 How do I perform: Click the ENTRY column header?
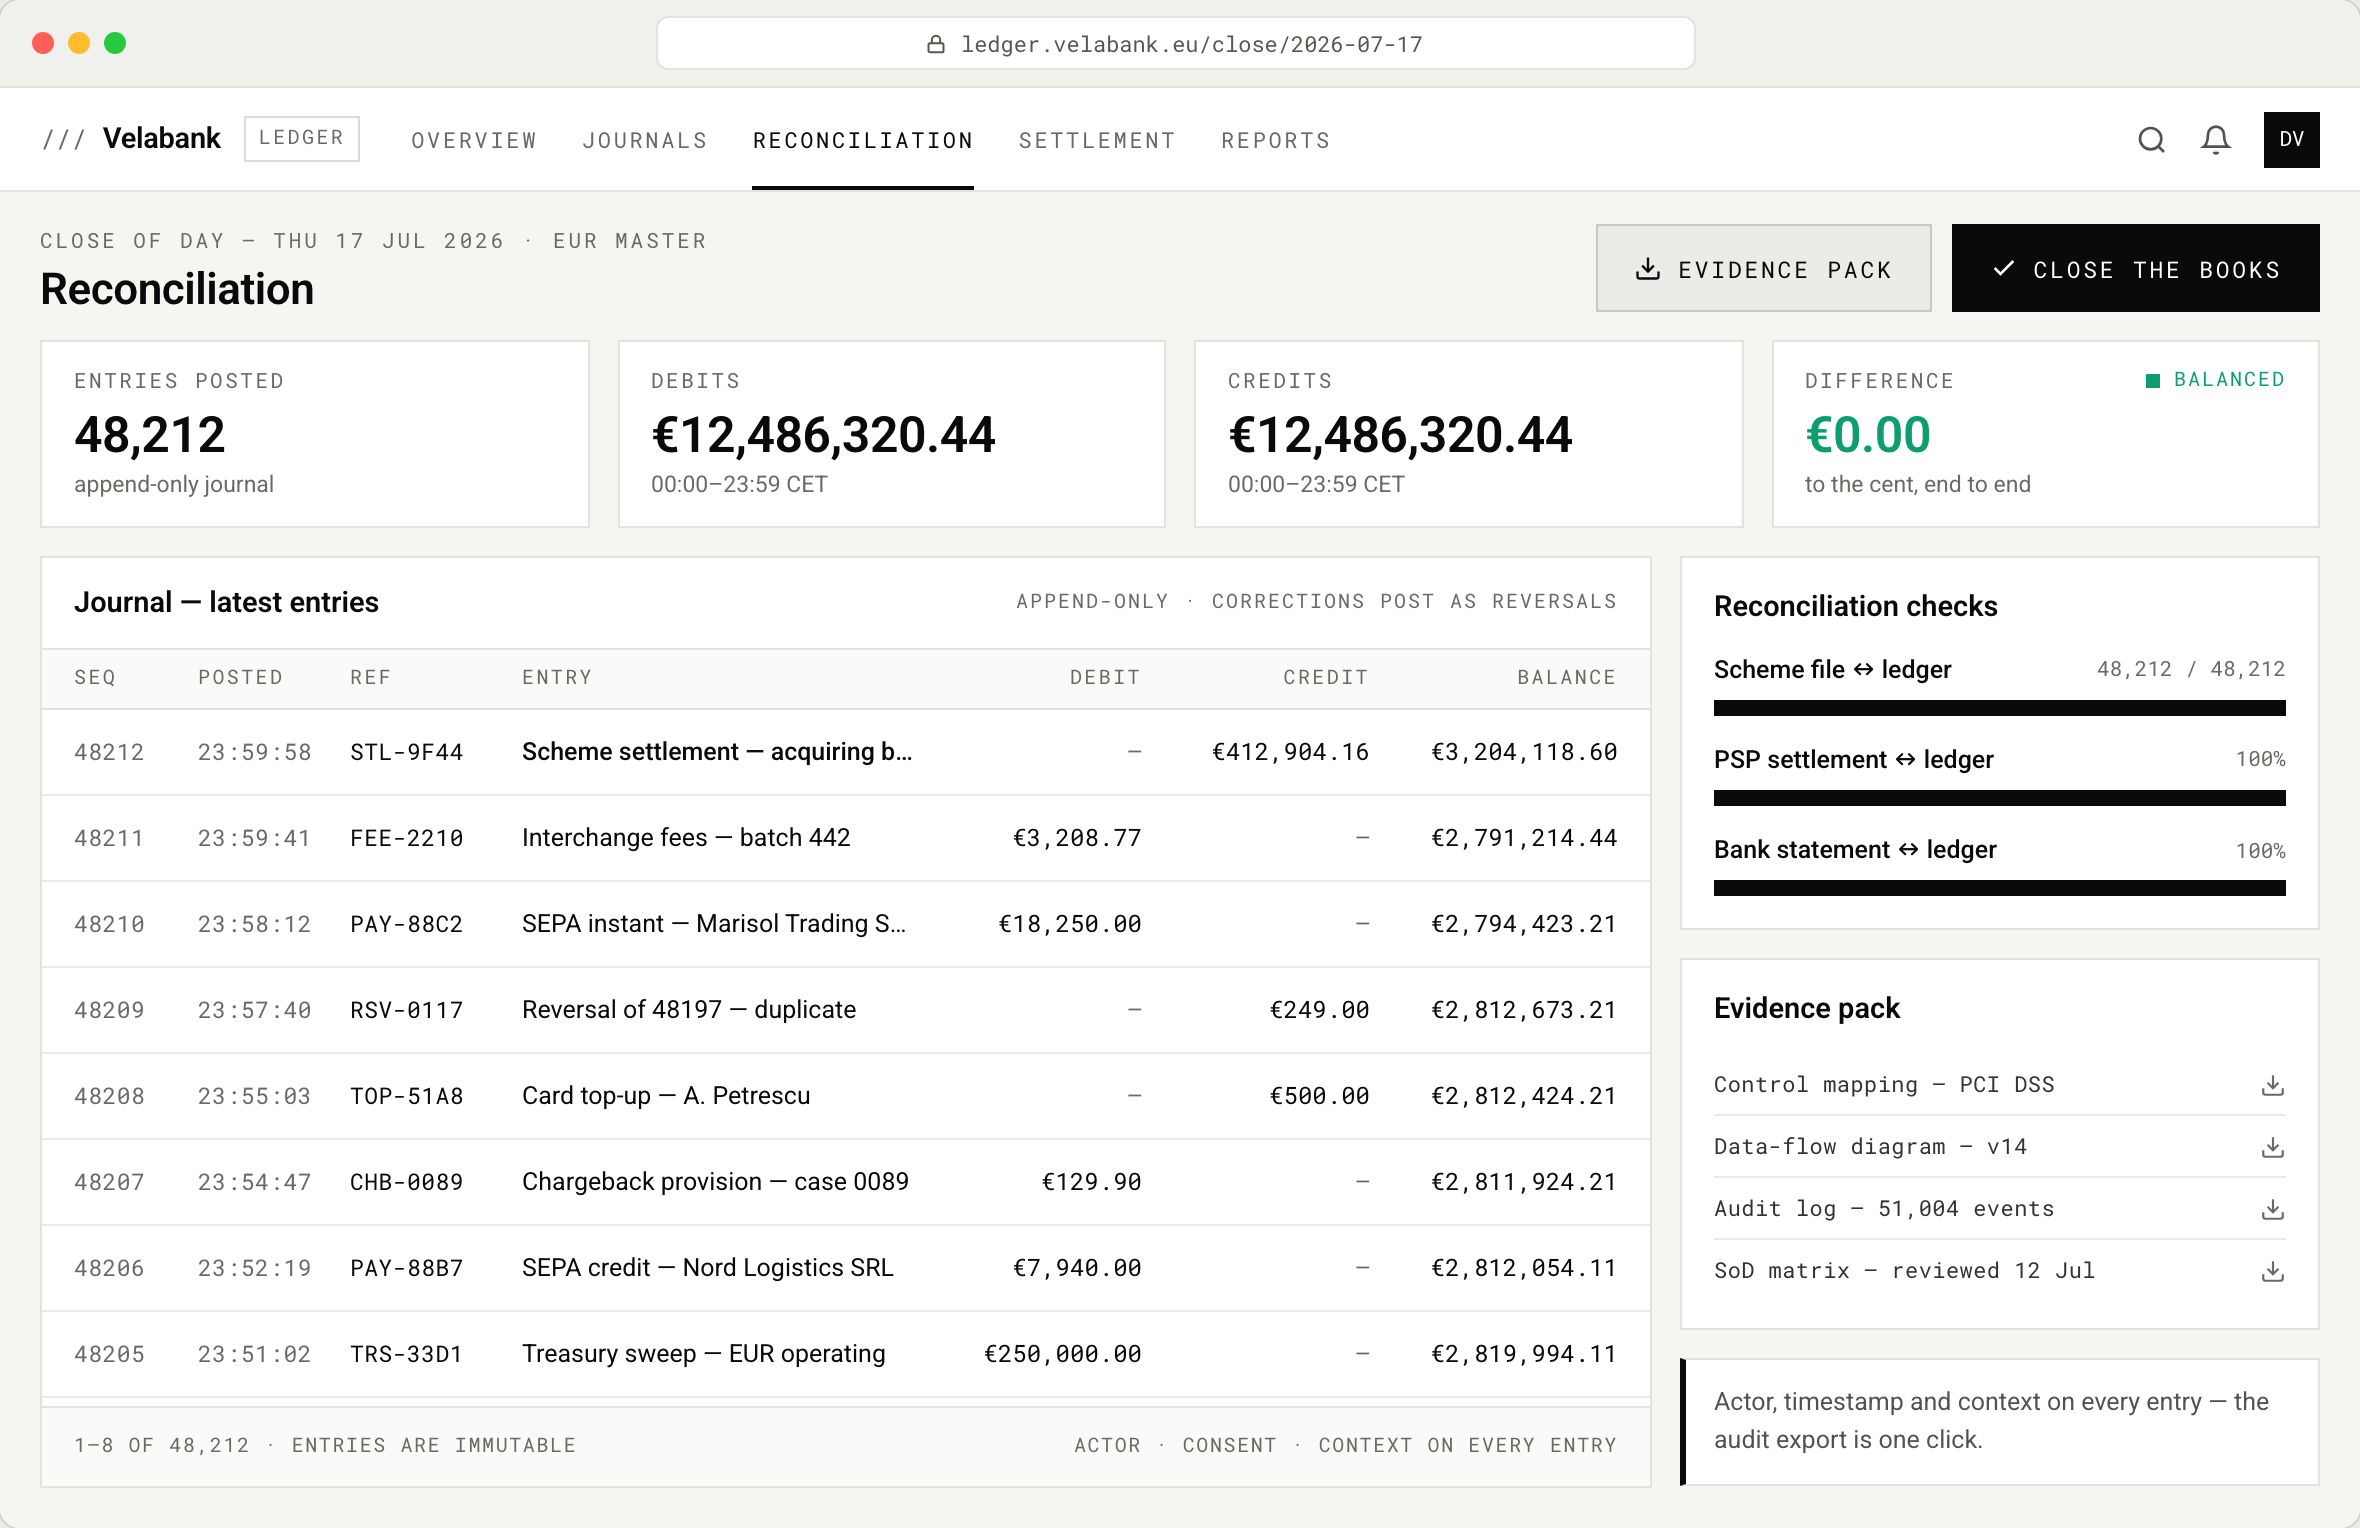click(557, 677)
